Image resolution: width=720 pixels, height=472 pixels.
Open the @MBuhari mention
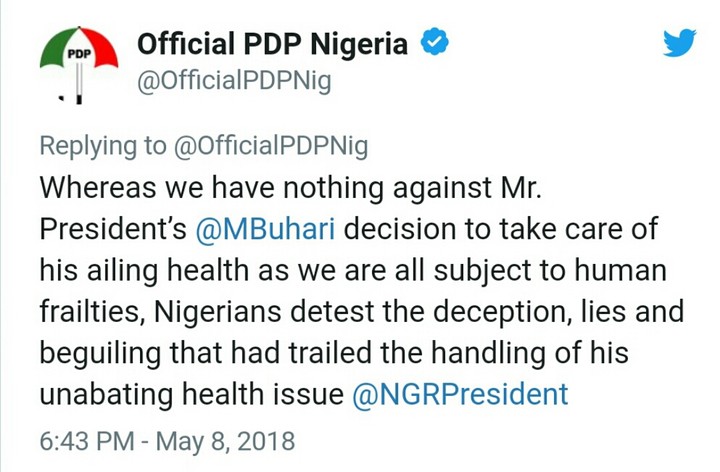pyautogui.click(x=262, y=229)
